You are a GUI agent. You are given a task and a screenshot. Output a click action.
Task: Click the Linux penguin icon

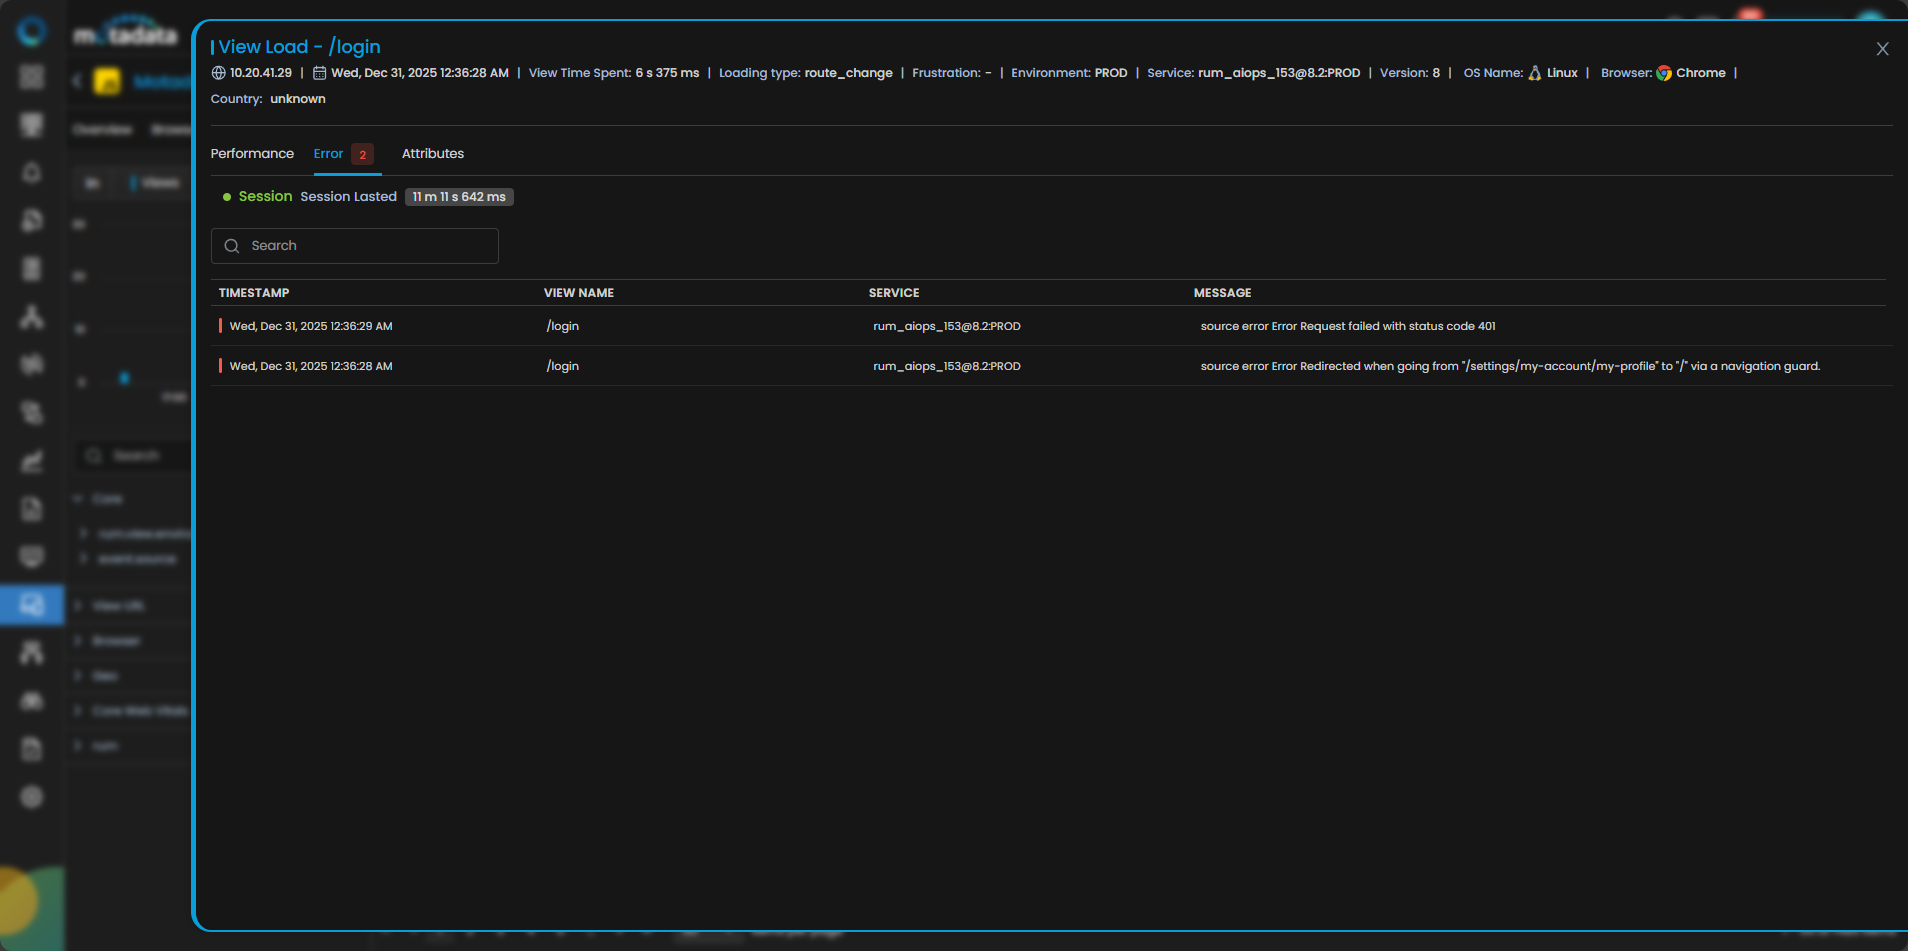click(1534, 73)
